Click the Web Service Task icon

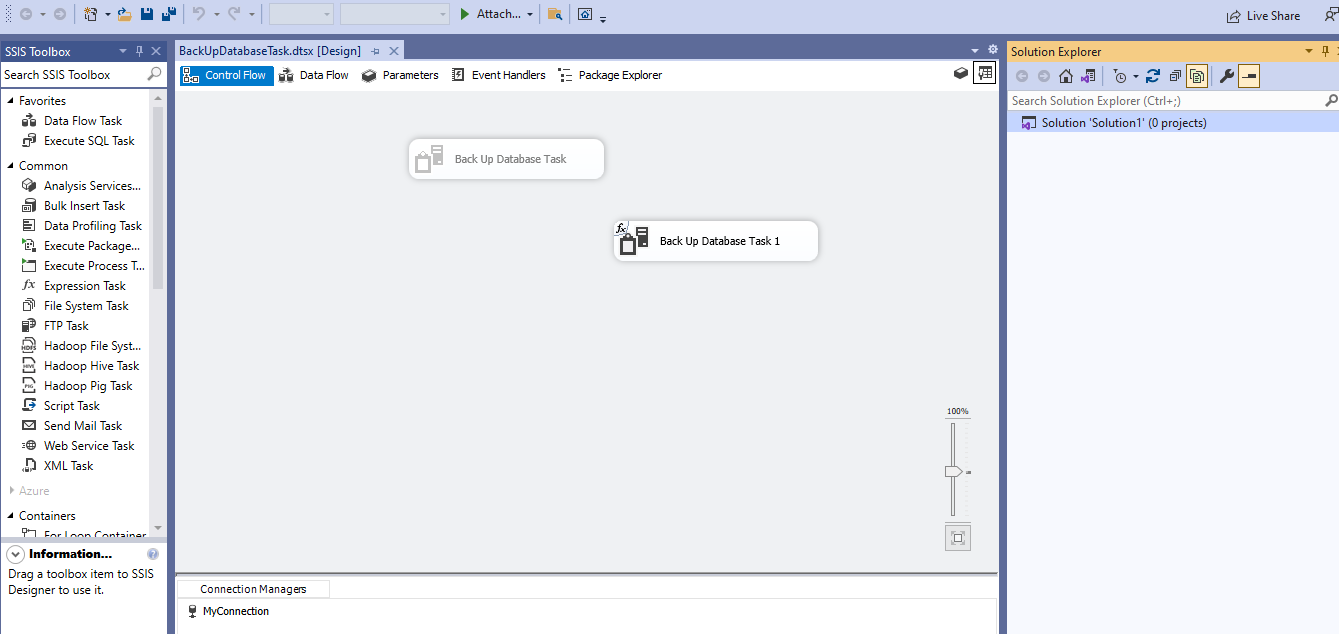(x=29, y=446)
